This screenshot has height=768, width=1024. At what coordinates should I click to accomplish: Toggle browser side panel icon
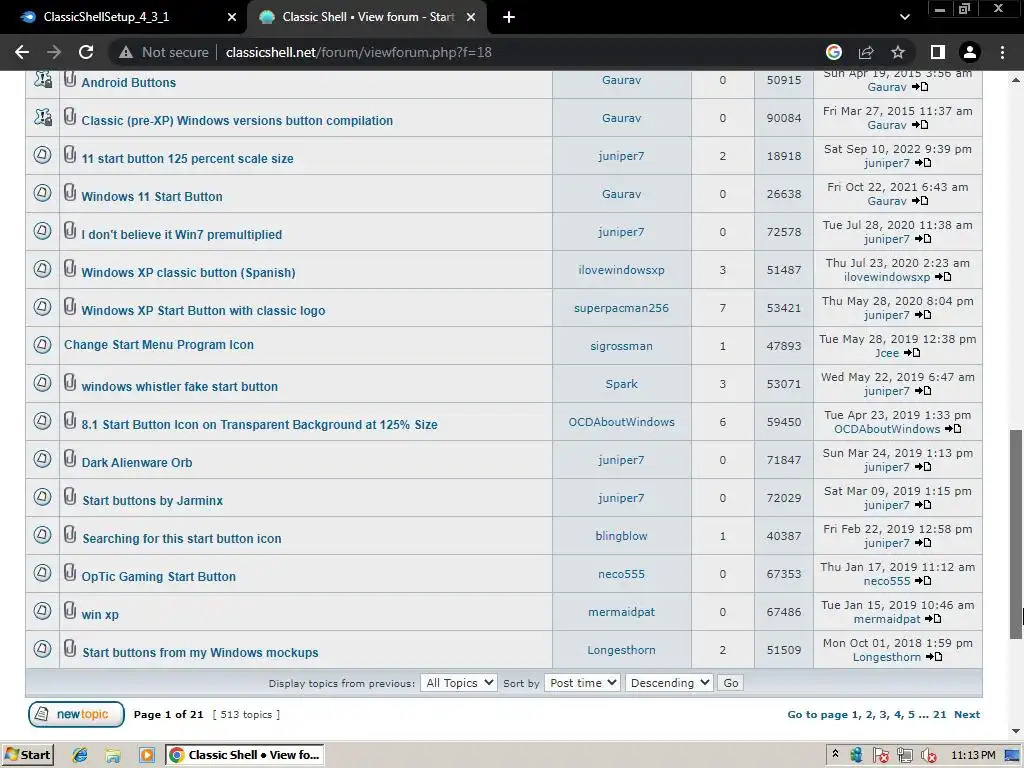point(938,52)
